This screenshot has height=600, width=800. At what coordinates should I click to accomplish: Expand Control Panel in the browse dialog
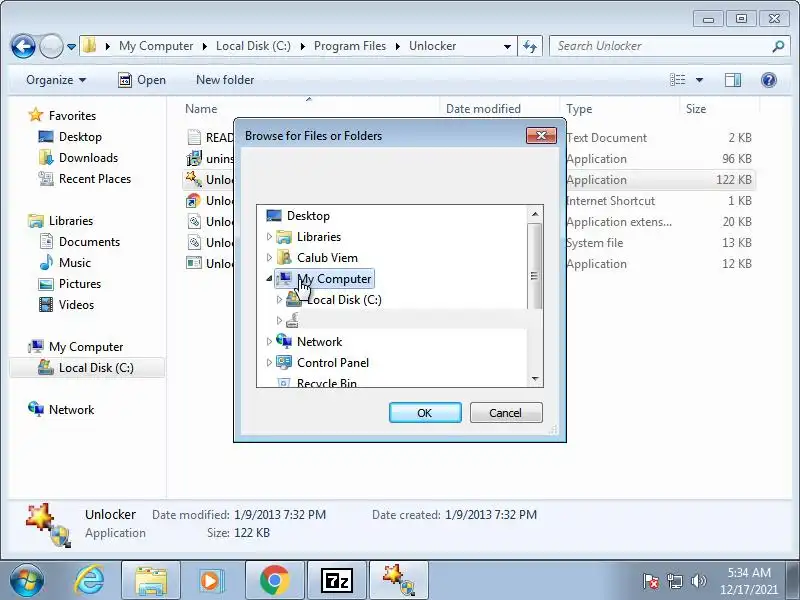point(269,363)
